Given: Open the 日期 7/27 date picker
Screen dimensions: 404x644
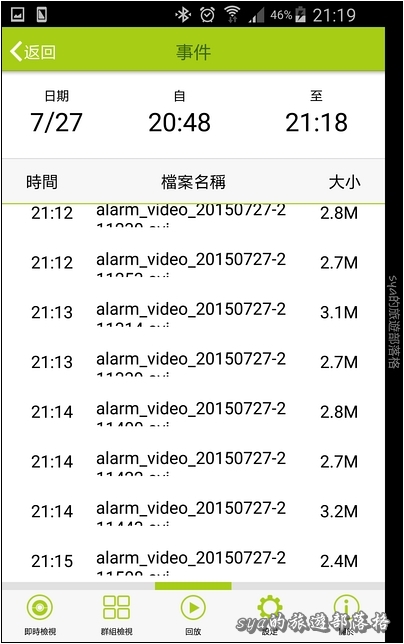Looking at the screenshot, I should coord(56,113).
